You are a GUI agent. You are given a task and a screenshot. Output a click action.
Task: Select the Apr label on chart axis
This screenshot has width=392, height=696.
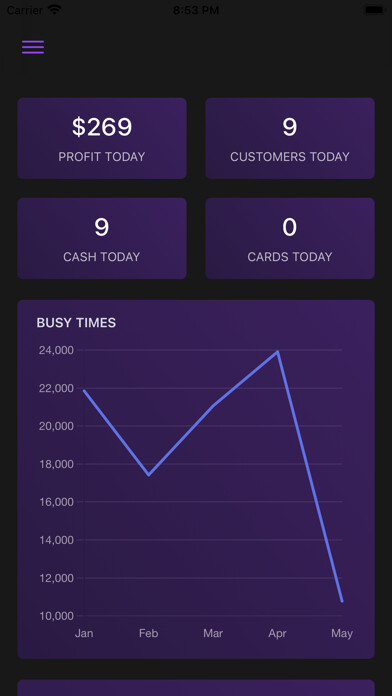click(x=277, y=633)
